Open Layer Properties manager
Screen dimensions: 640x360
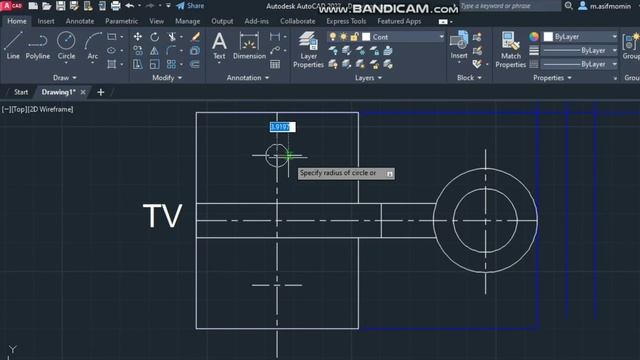[x=308, y=49]
